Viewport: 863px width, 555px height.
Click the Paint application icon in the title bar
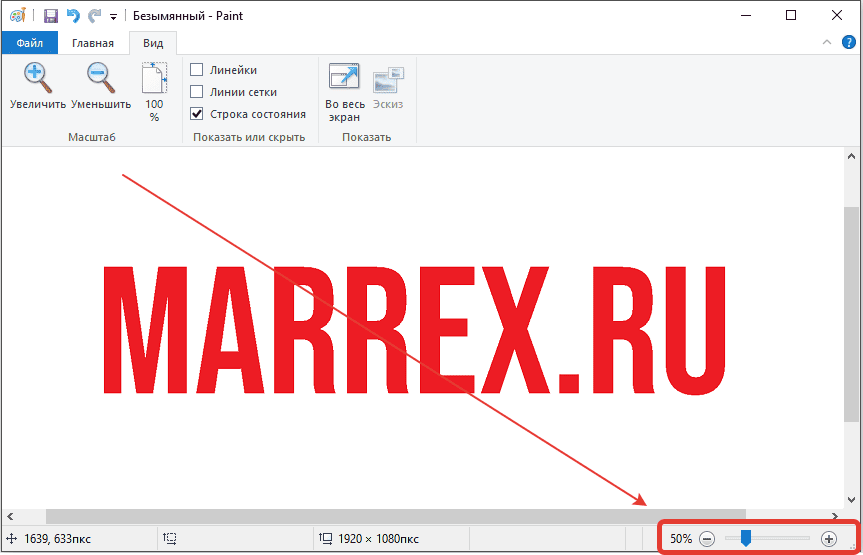[x=18, y=15]
